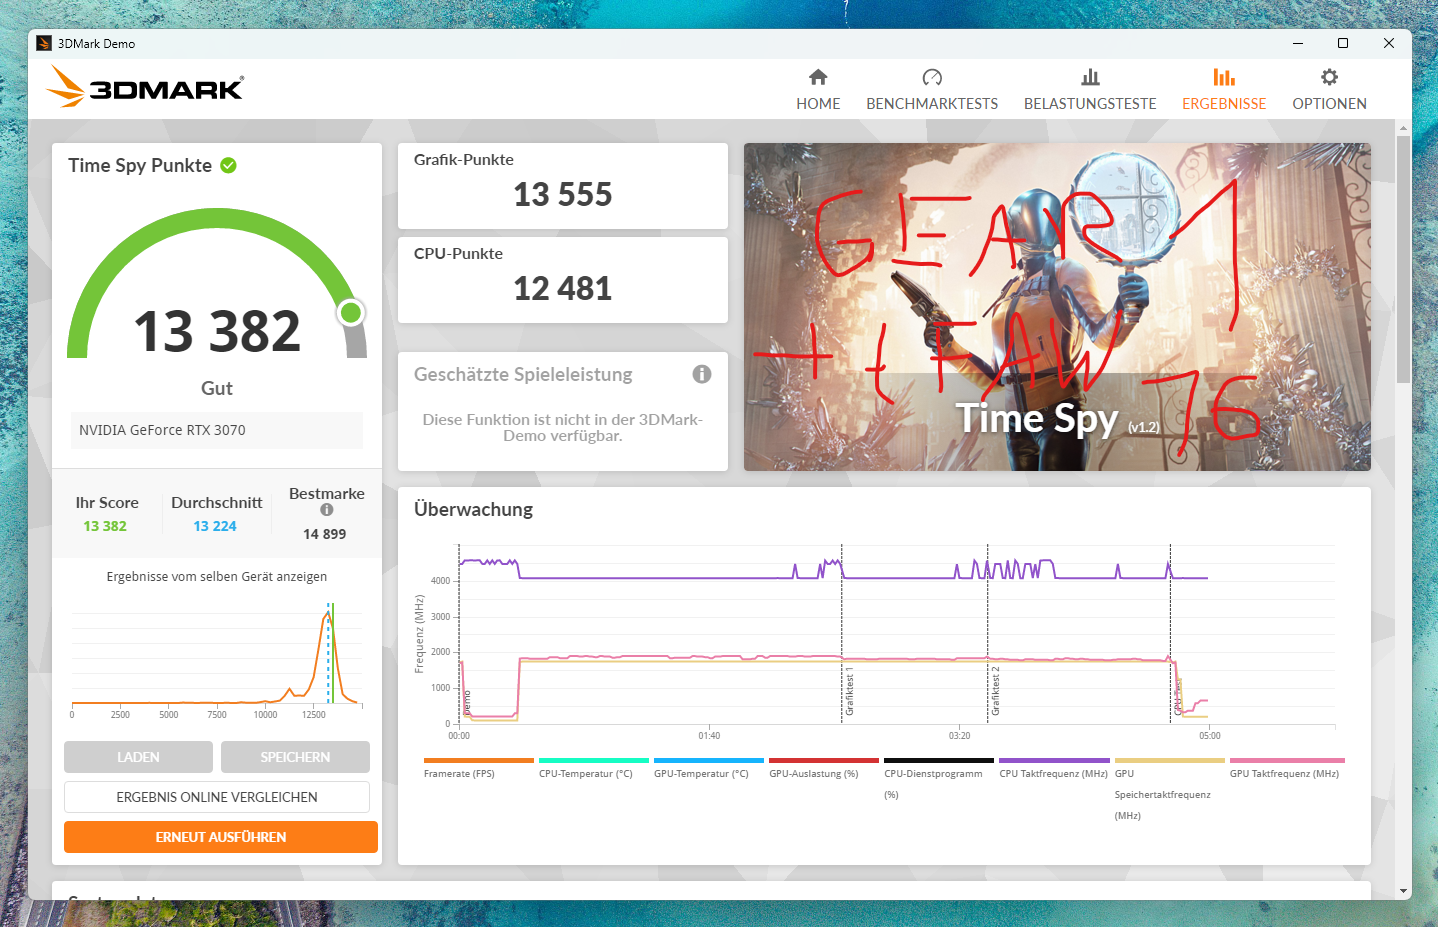Click the scrollbar up arrow
This screenshot has width=1438, height=927.
(1403, 128)
